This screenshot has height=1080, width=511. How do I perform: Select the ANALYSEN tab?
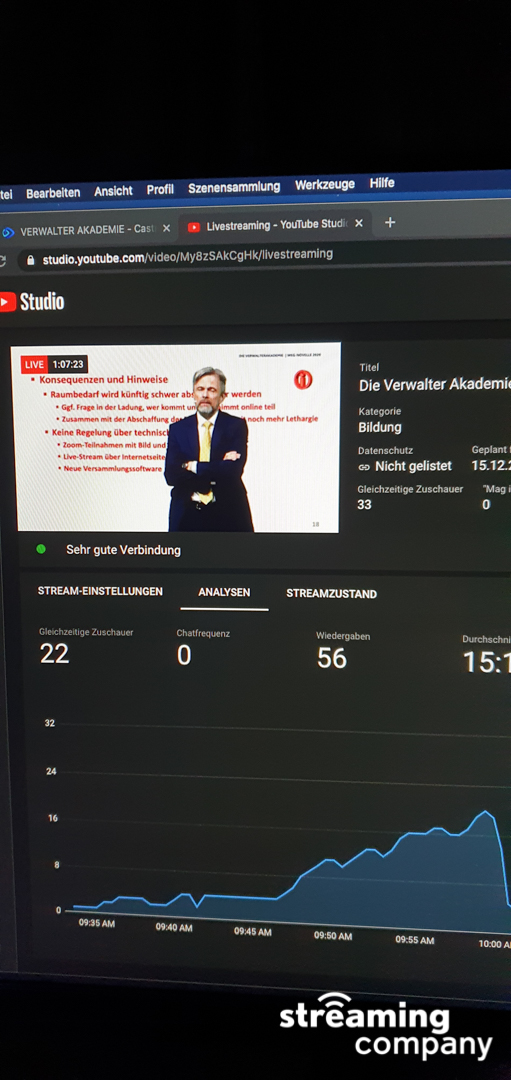[225, 592]
